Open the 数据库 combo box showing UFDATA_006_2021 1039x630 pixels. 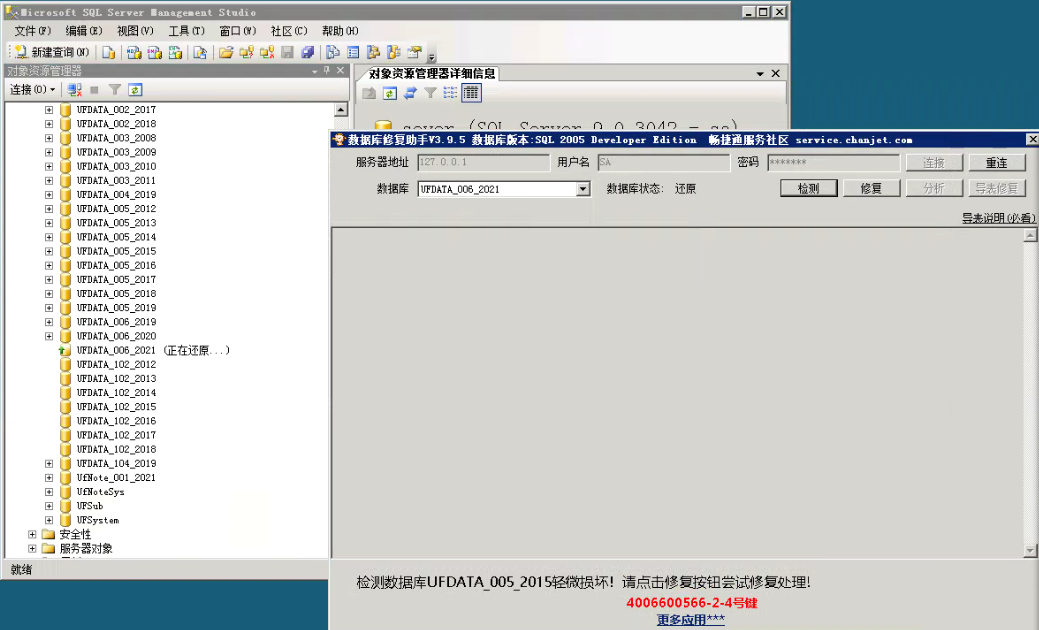point(504,189)
